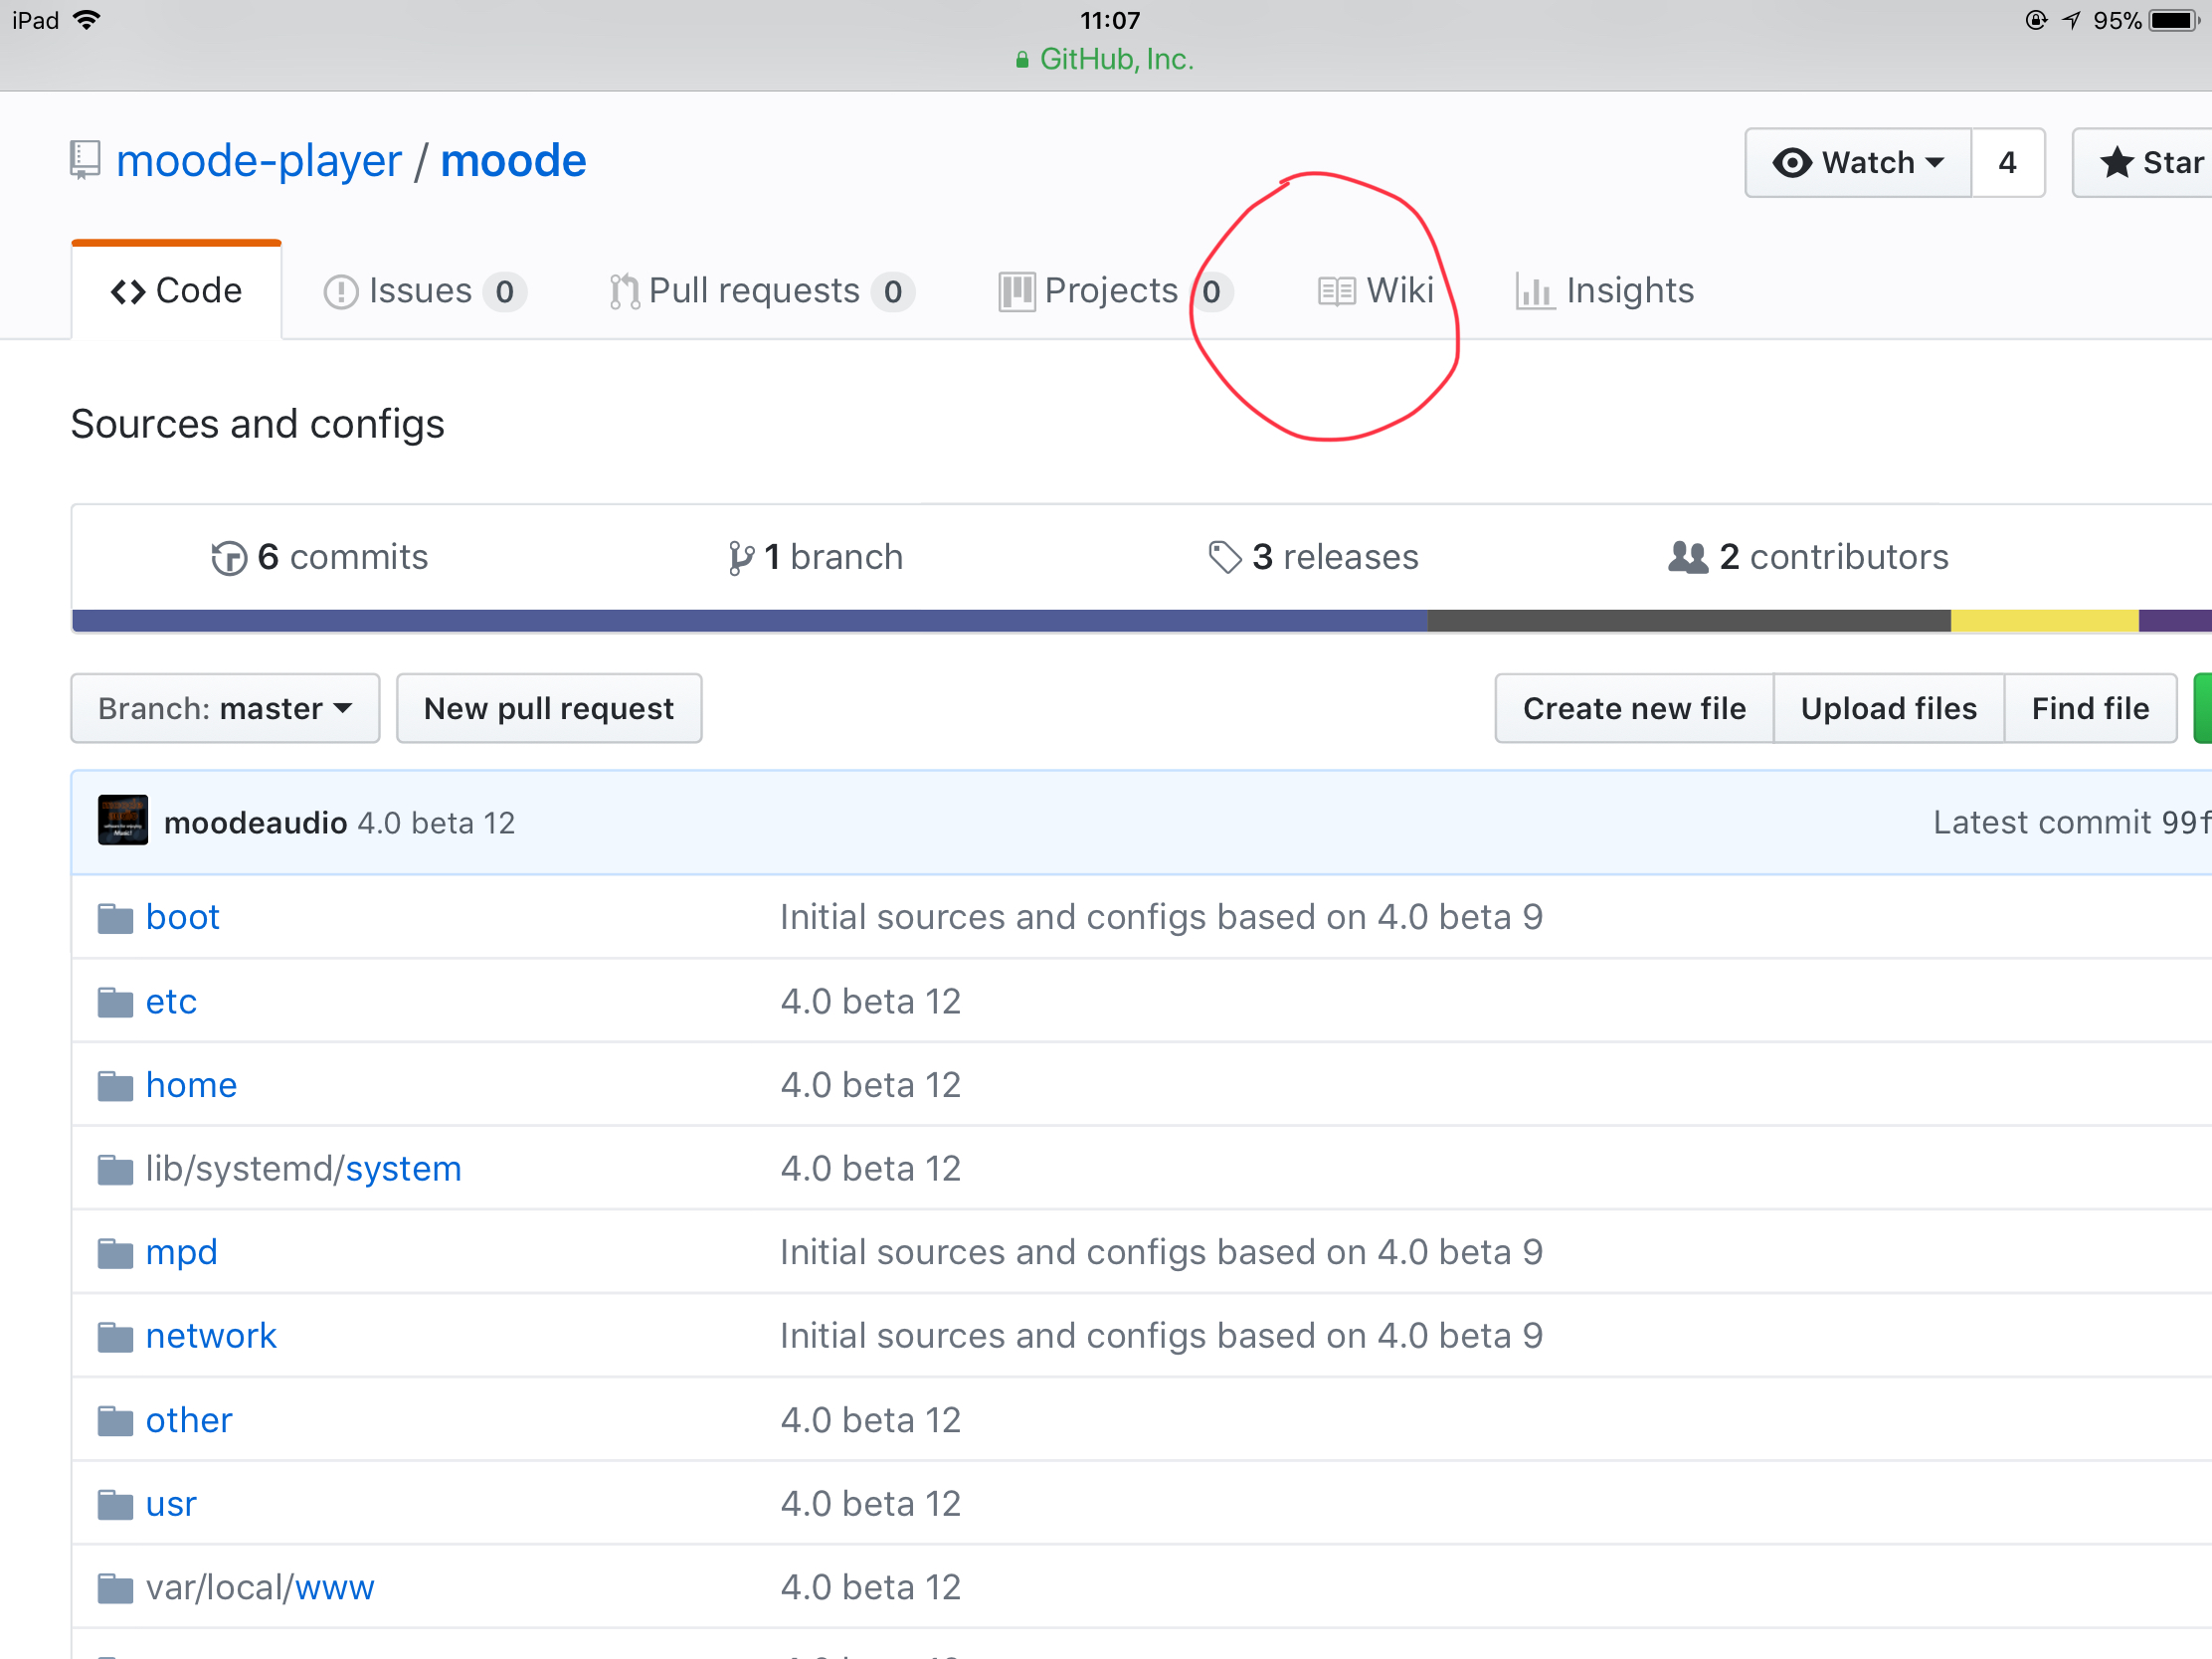The image size is (2212, 1659).
Task: Open the Insights tab
Action: pos(1605,291)
